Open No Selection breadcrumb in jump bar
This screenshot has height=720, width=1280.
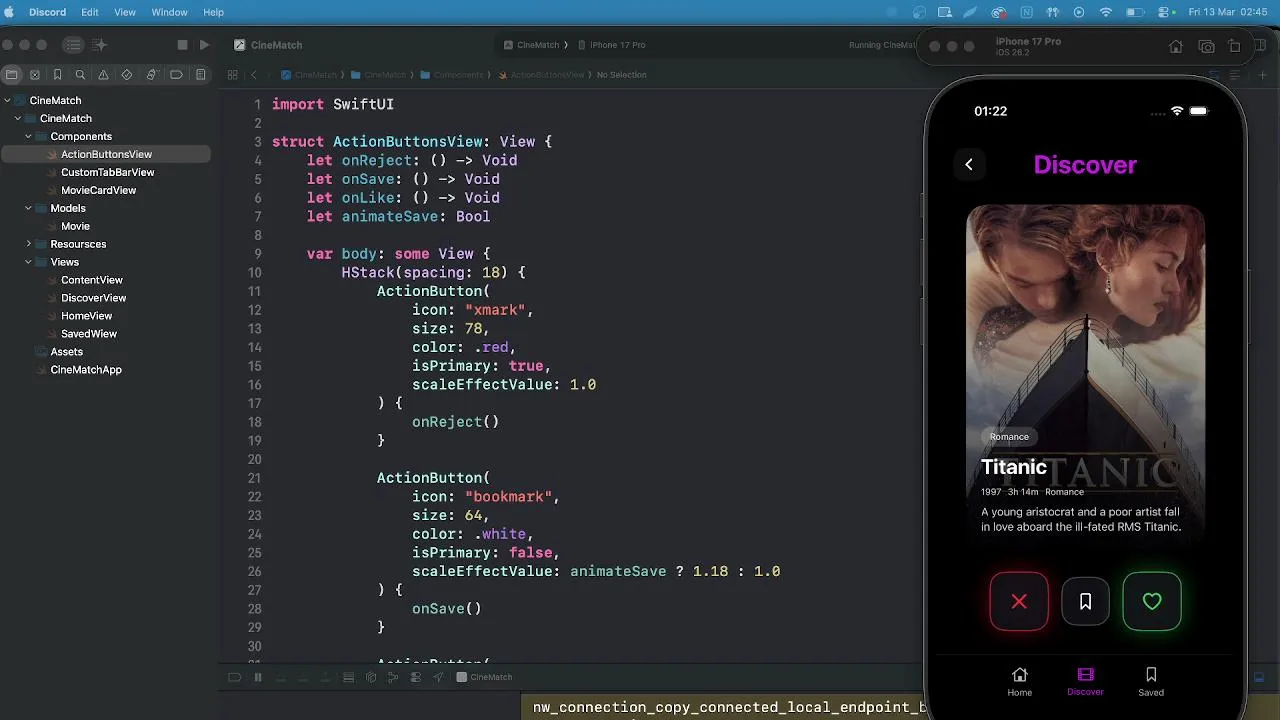click(622, 75)
